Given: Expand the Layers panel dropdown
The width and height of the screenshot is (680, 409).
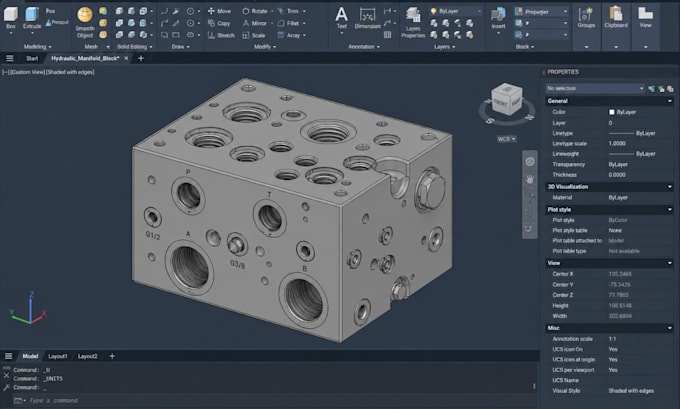Looking at the screenshot, I should click(445, 46).
